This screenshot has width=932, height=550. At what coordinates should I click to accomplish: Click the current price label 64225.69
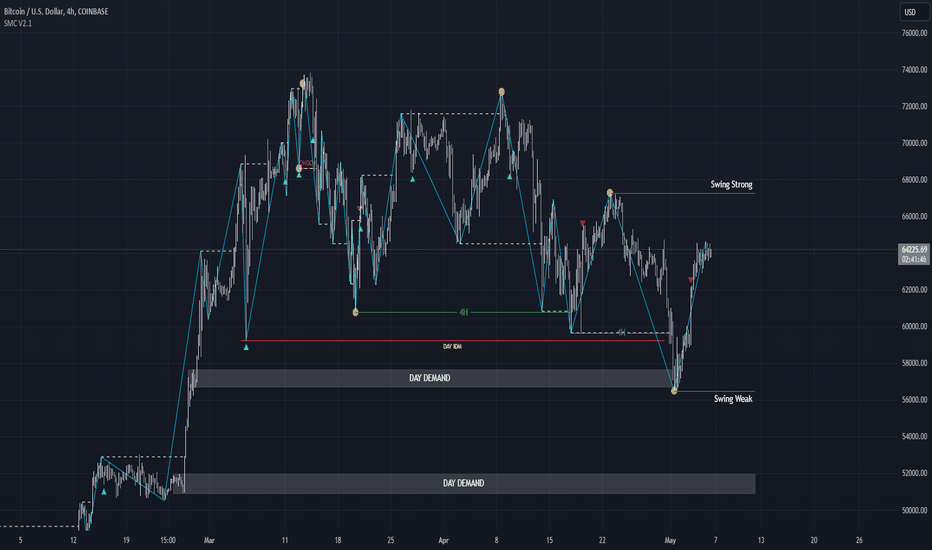(914, 249)
